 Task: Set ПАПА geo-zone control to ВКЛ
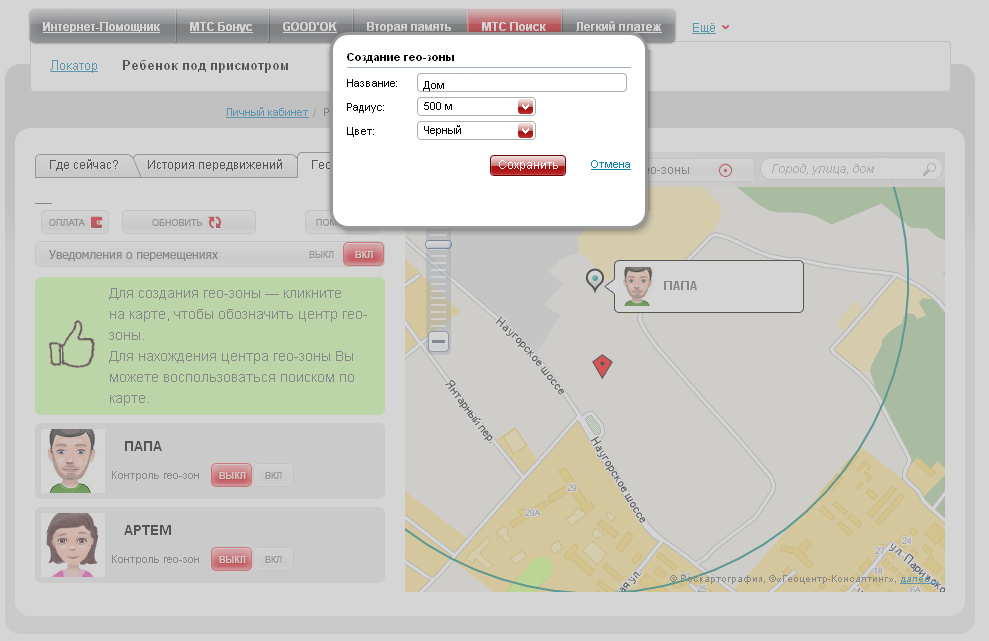click(273, 475)
